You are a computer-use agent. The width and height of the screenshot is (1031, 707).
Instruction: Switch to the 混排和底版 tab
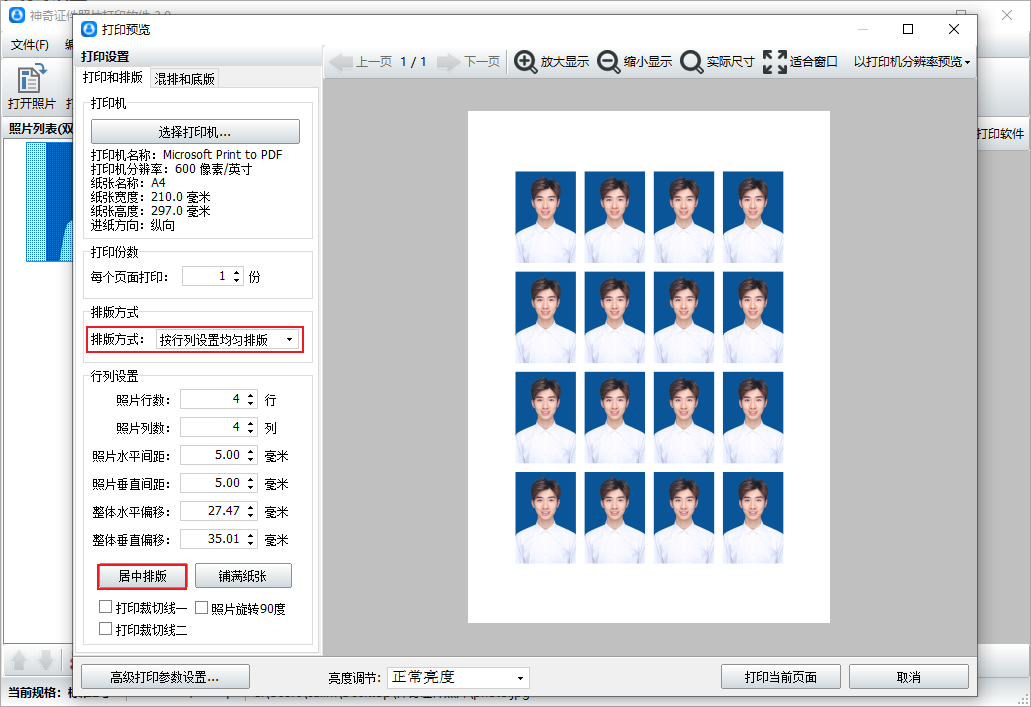(x=184, y=79)
